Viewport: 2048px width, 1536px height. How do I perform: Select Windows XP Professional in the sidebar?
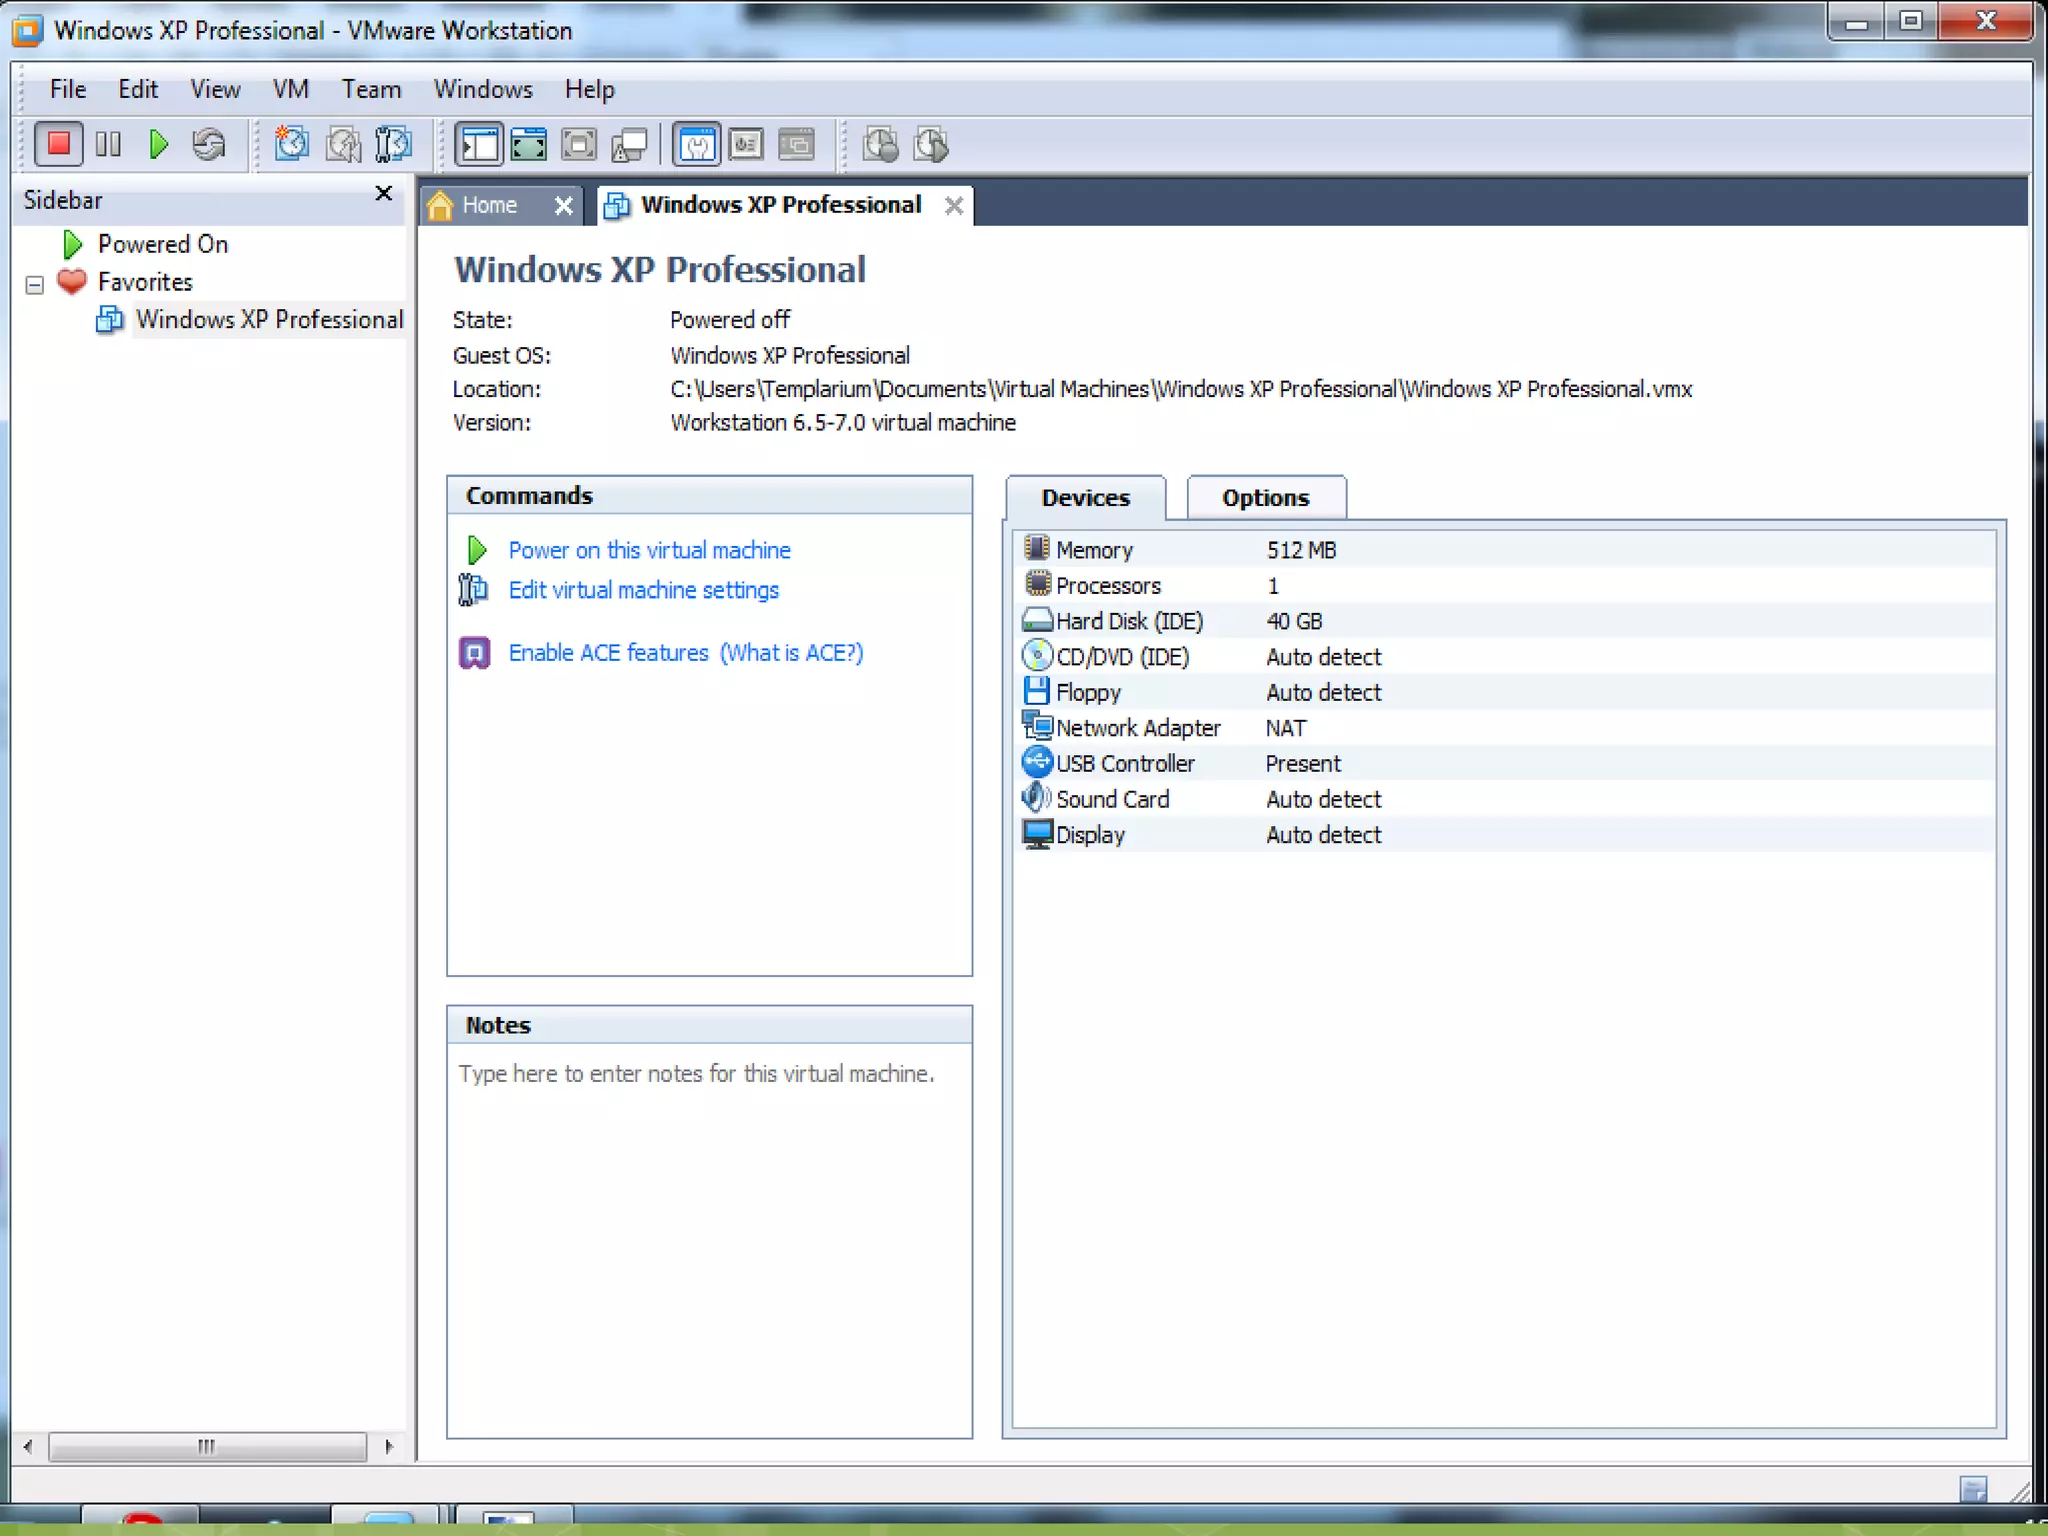tap(269, 319)
